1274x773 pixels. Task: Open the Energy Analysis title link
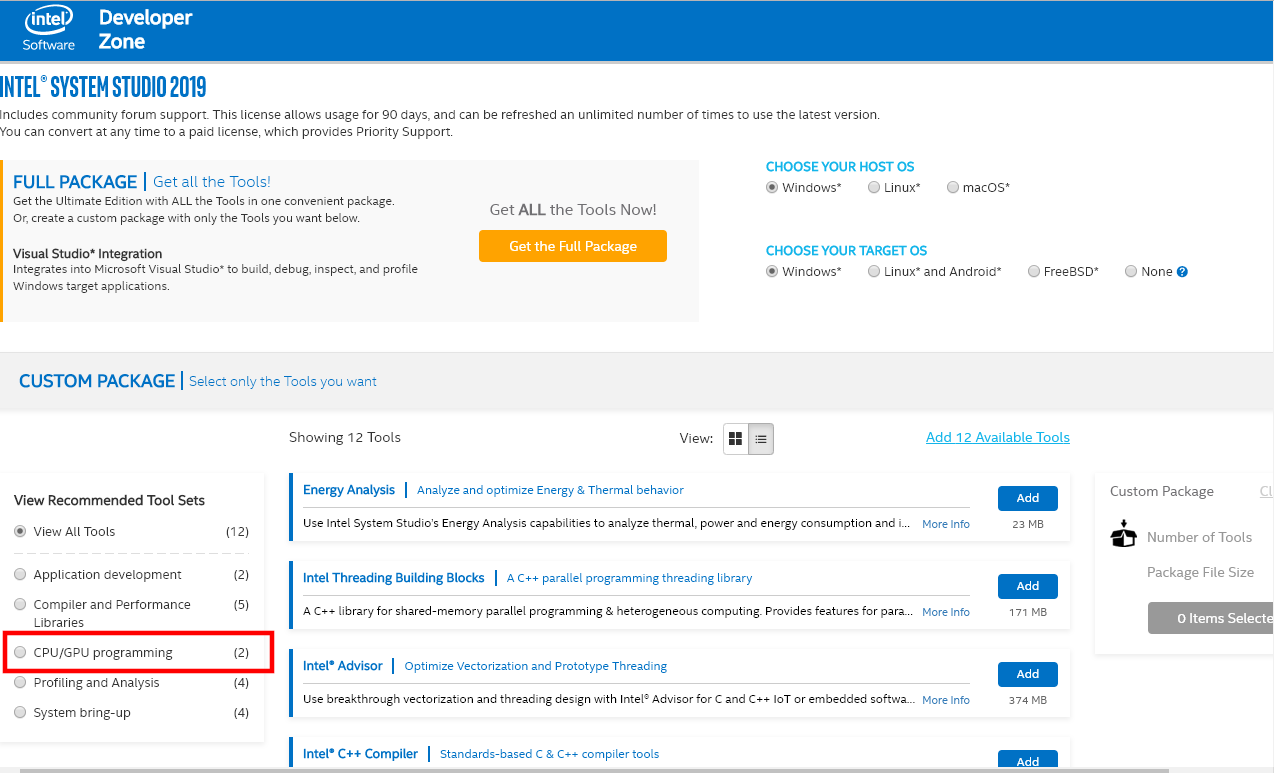tap(349, 490)
